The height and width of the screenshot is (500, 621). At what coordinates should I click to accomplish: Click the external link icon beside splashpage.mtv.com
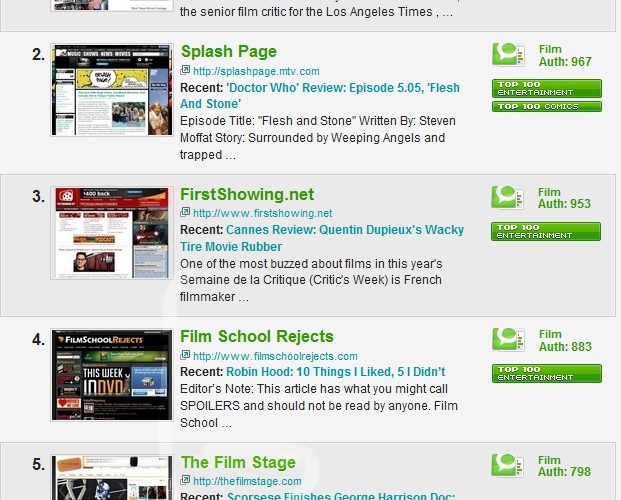tap(185, 71)
